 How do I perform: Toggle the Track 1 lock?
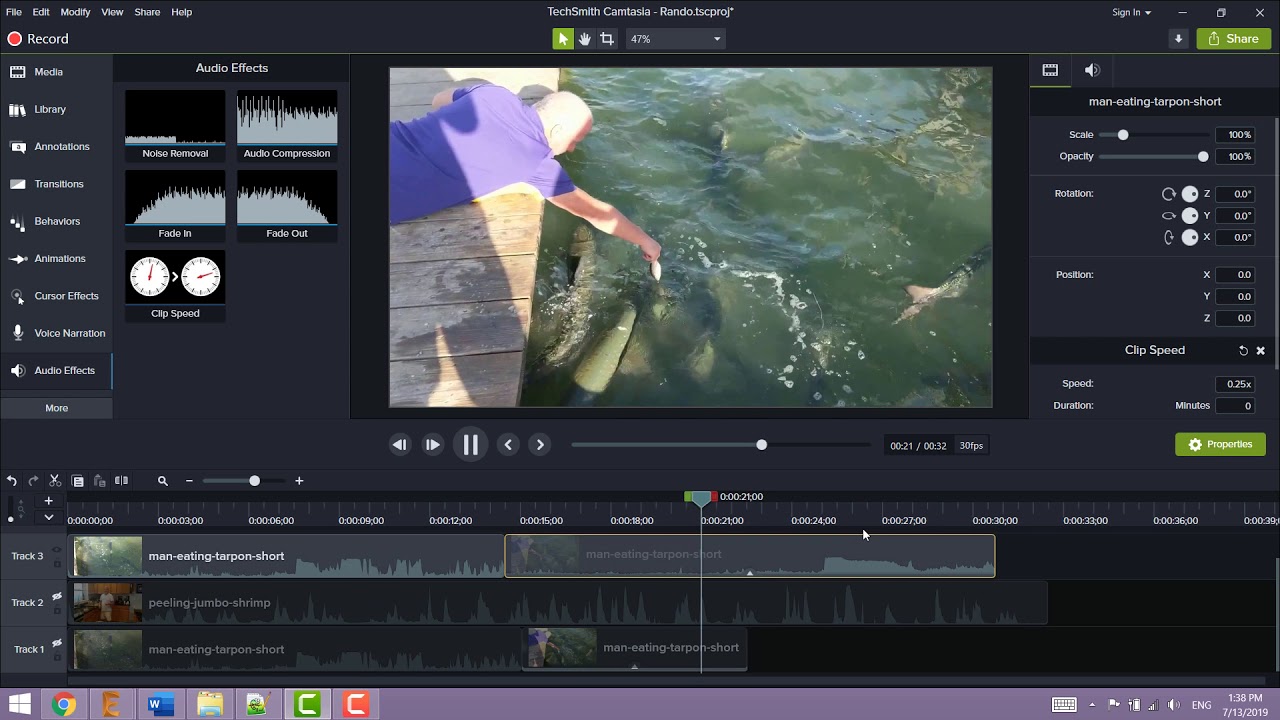57,656
